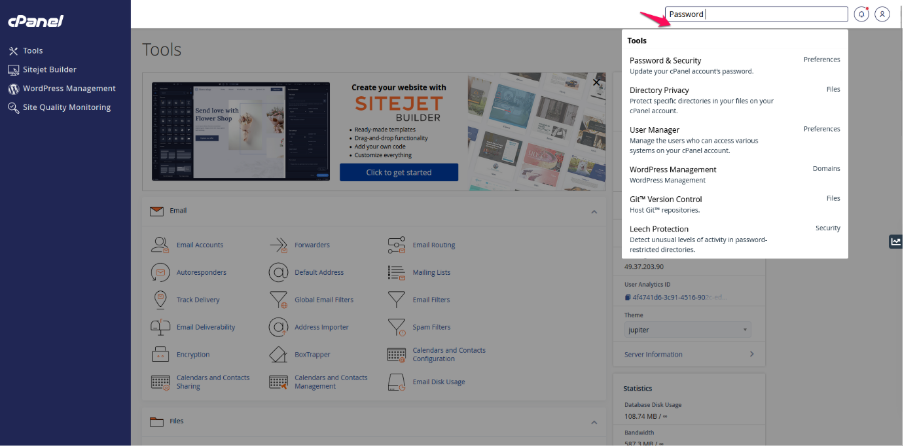This screenshot has height=447, width=903.
Task: Collapse the Files section
Action: coord(594,422)
